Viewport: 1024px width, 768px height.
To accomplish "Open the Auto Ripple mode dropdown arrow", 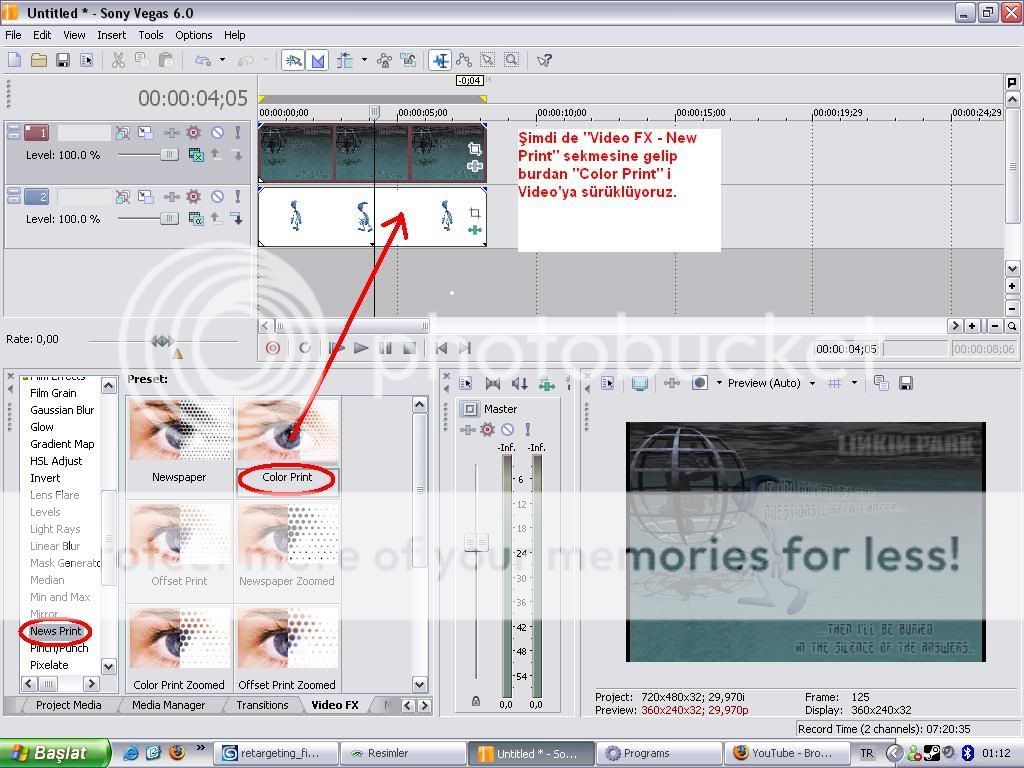I will click(364, 61).
